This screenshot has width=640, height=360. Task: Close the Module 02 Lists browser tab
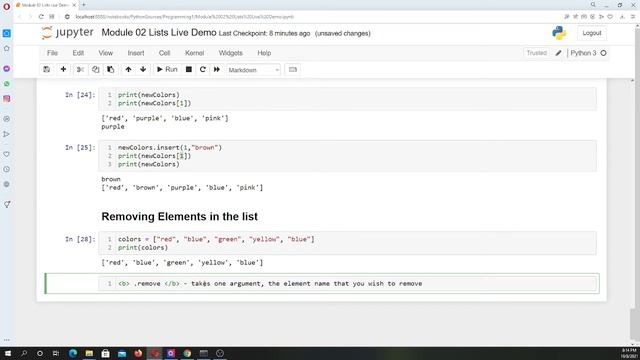[x=74, y=5]
